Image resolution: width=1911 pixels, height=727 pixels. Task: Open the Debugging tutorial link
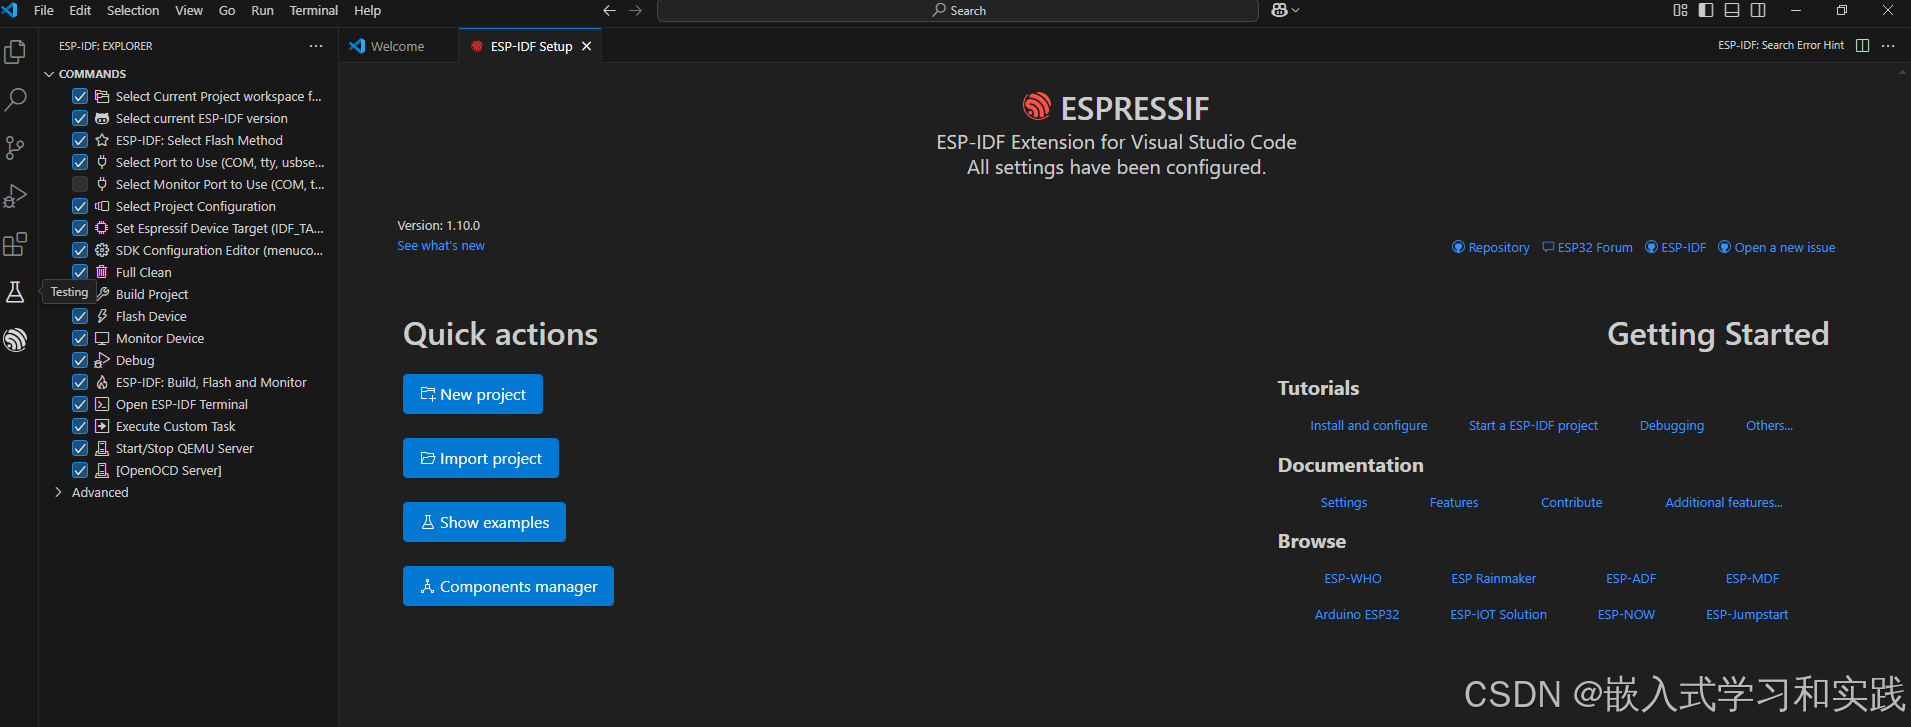[x=1672, y=426]
